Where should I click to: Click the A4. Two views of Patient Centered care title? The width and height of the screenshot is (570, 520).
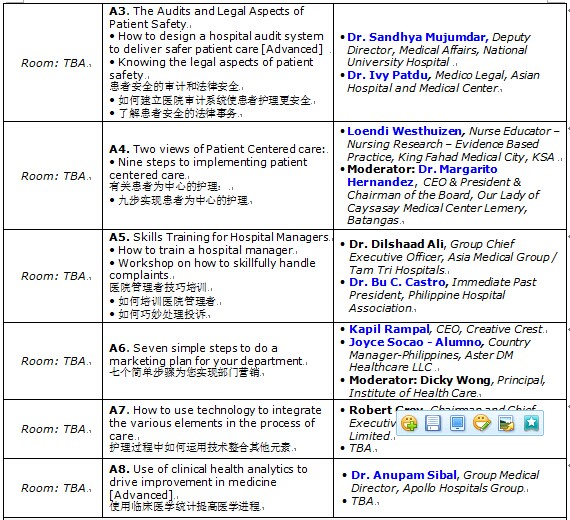tap(217, 149)
